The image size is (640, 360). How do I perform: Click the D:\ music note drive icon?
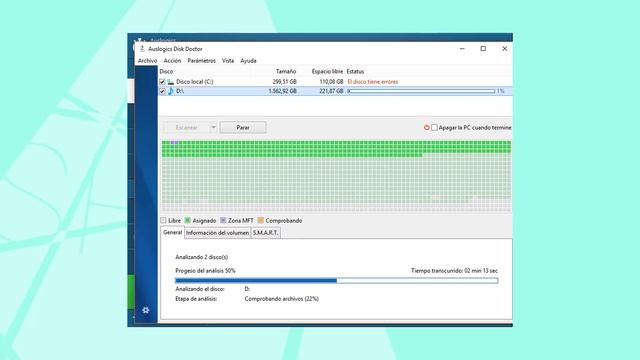[x=171, y=91]
